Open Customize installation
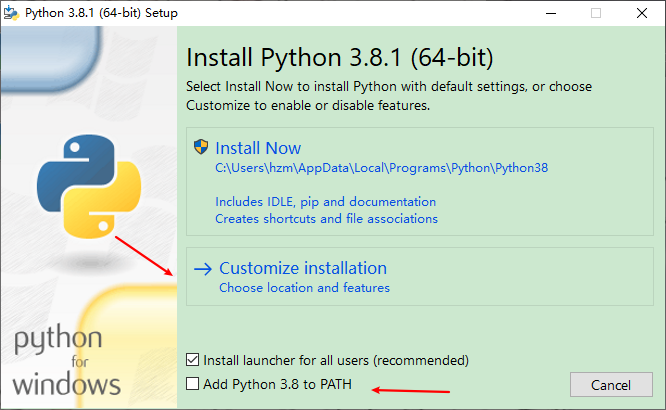This screenshot has width=666, height=410. tap(420, 277)
